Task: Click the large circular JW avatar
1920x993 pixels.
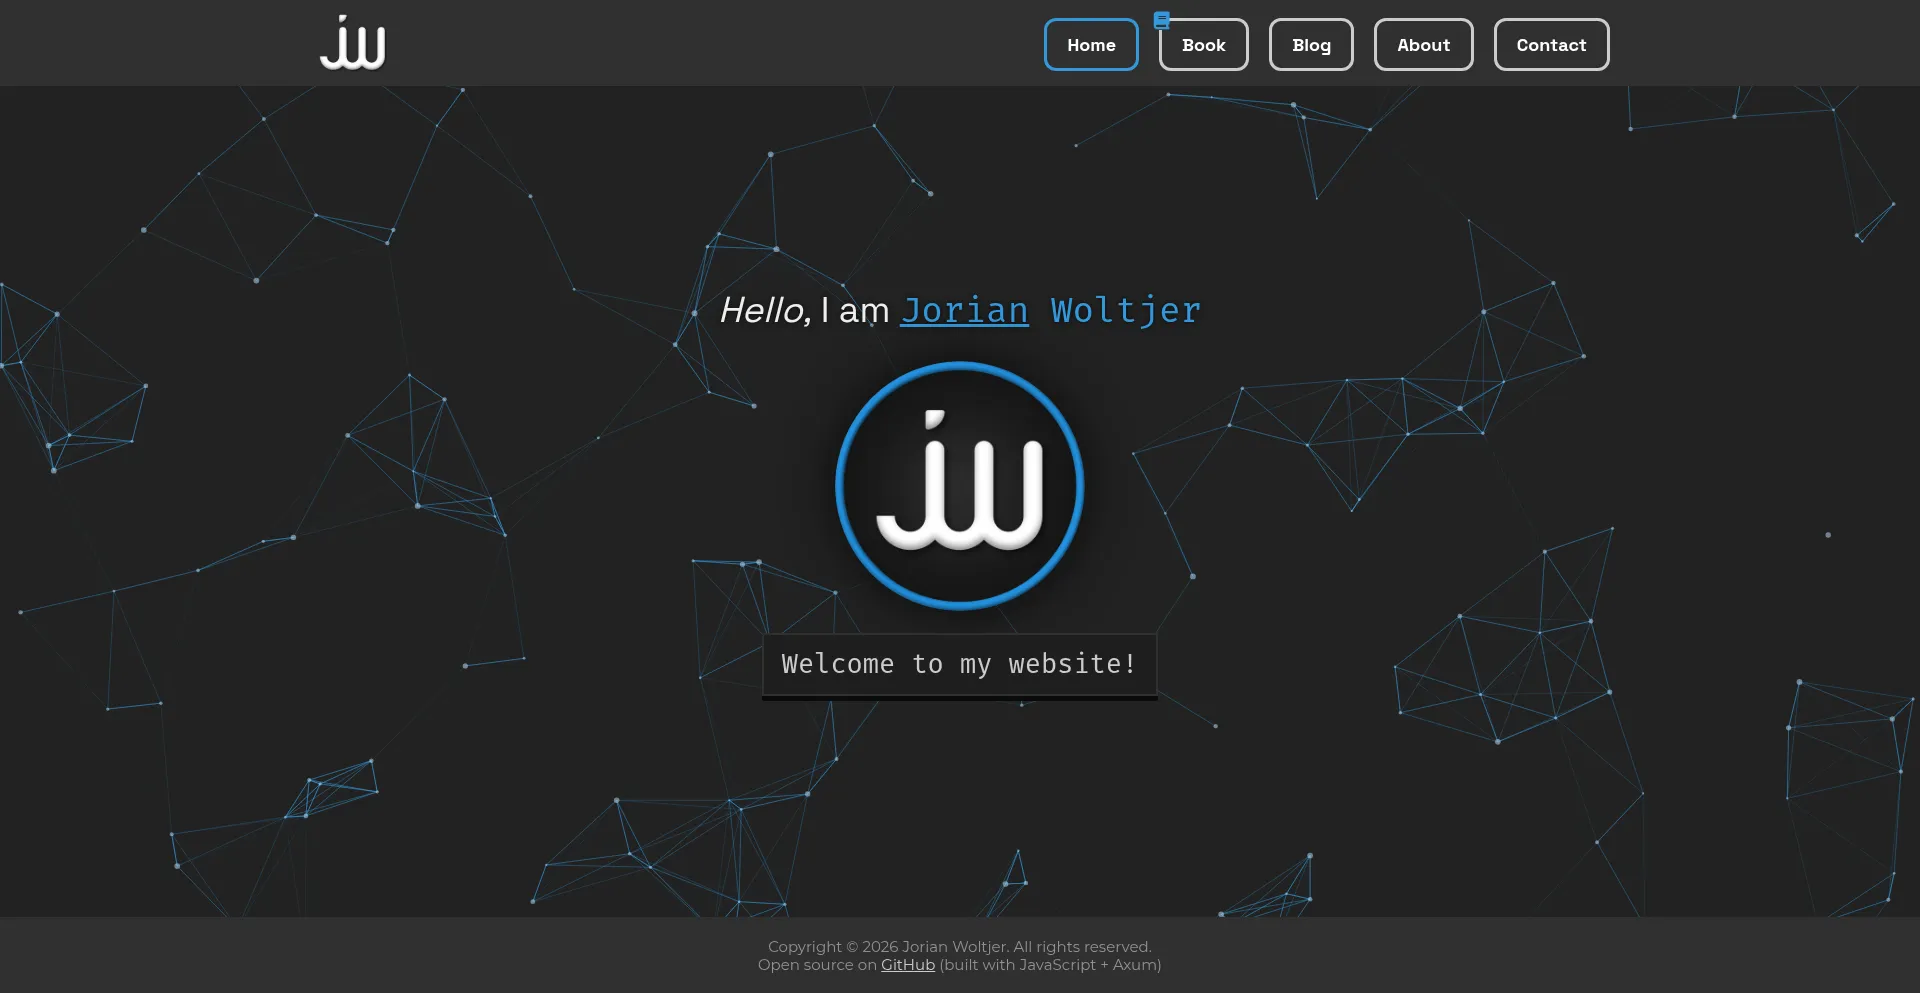Action: [960, 486]
